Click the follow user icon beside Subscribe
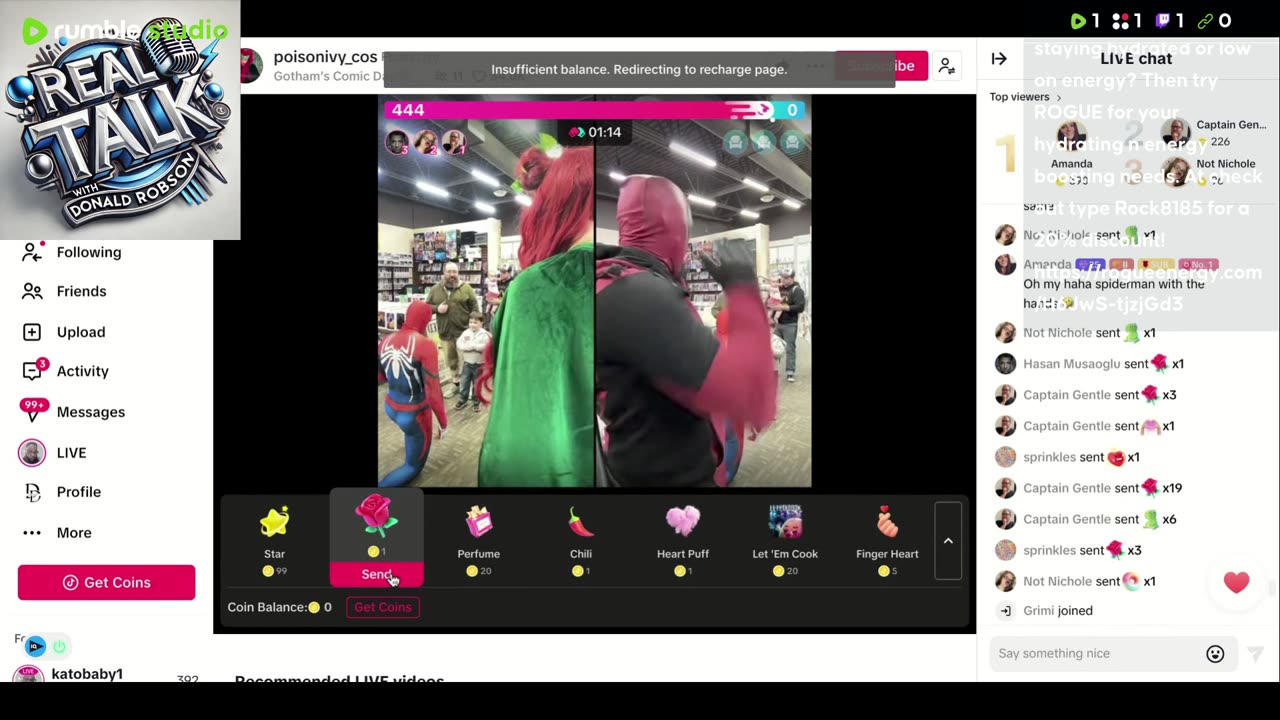The width and height of the screenshot is (1280, 720). (946, 67)
